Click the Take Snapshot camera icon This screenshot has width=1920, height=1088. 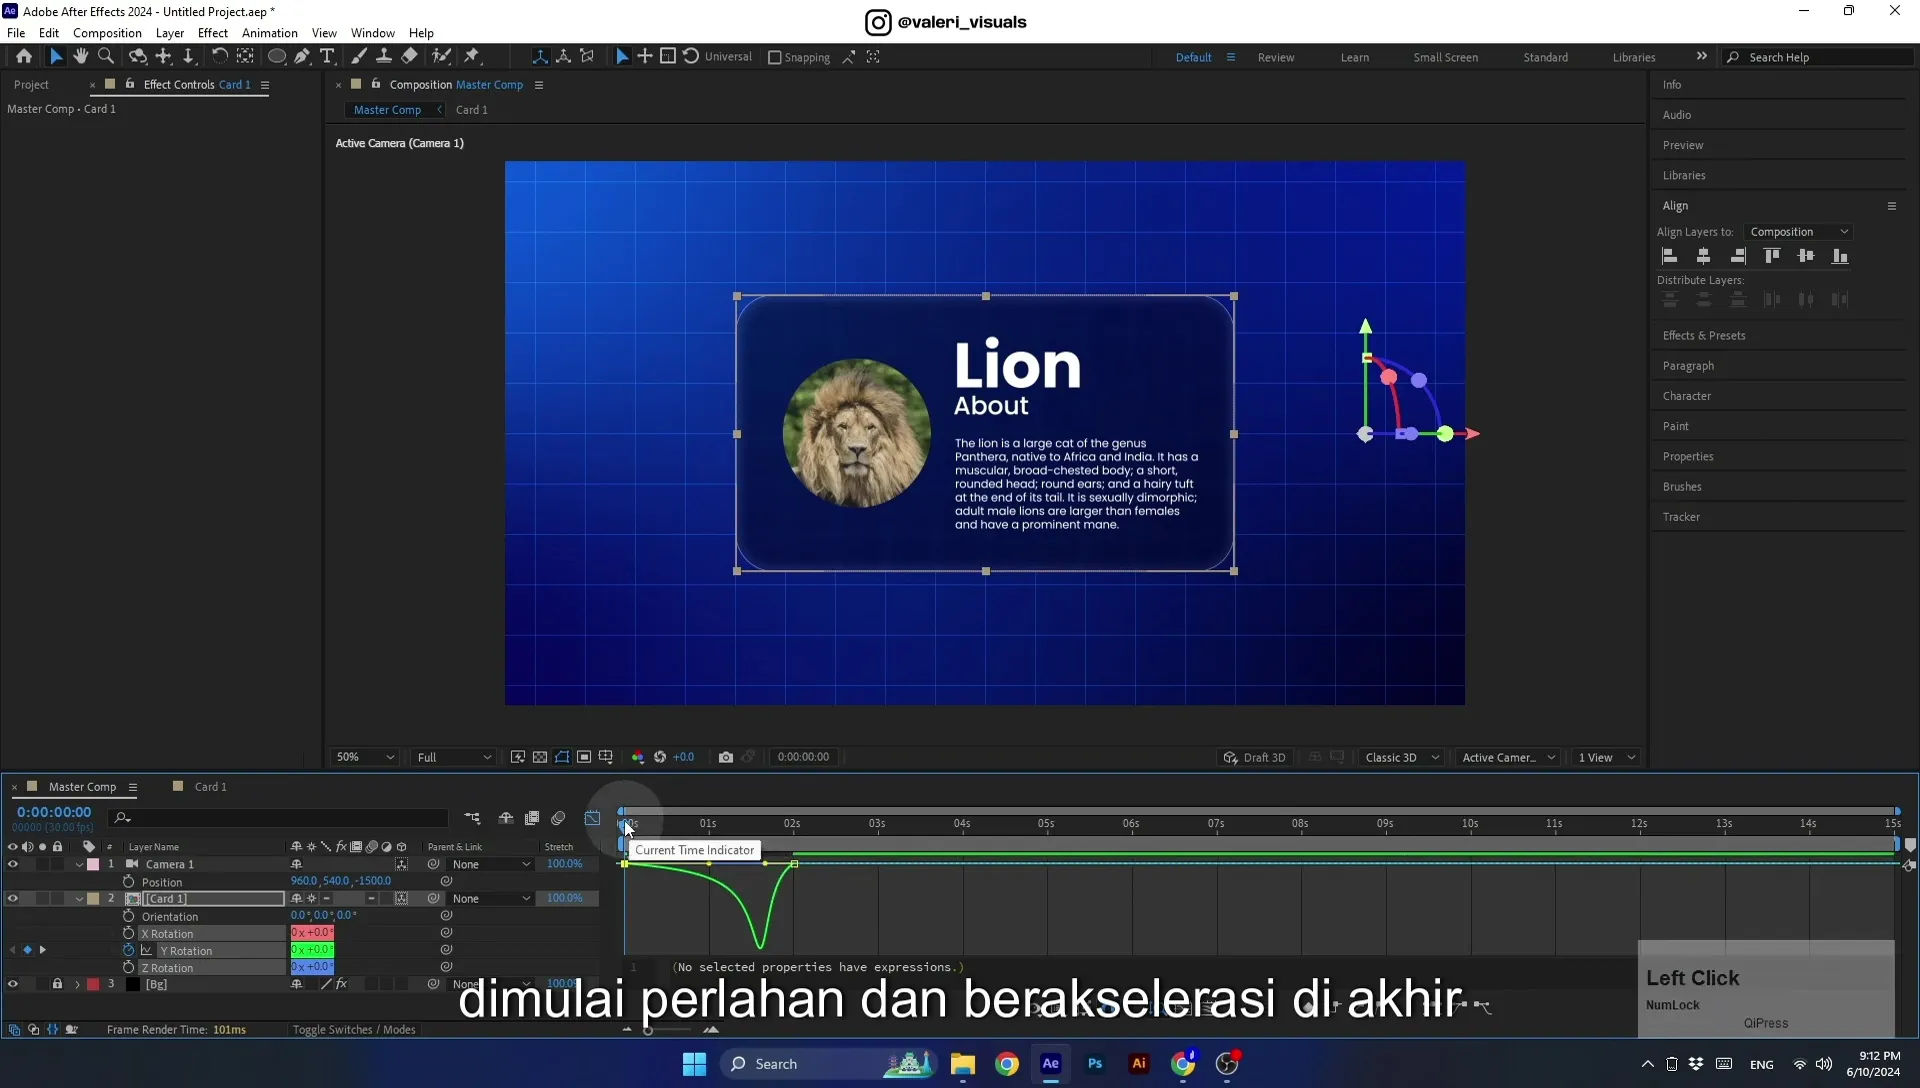coord(726,757)
